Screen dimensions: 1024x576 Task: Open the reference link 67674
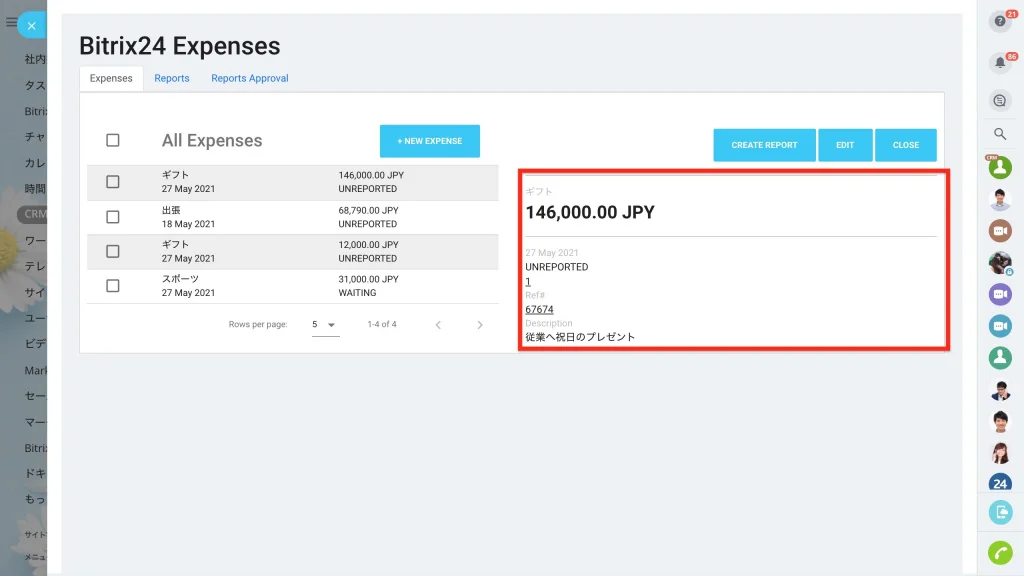pos(539,310)
